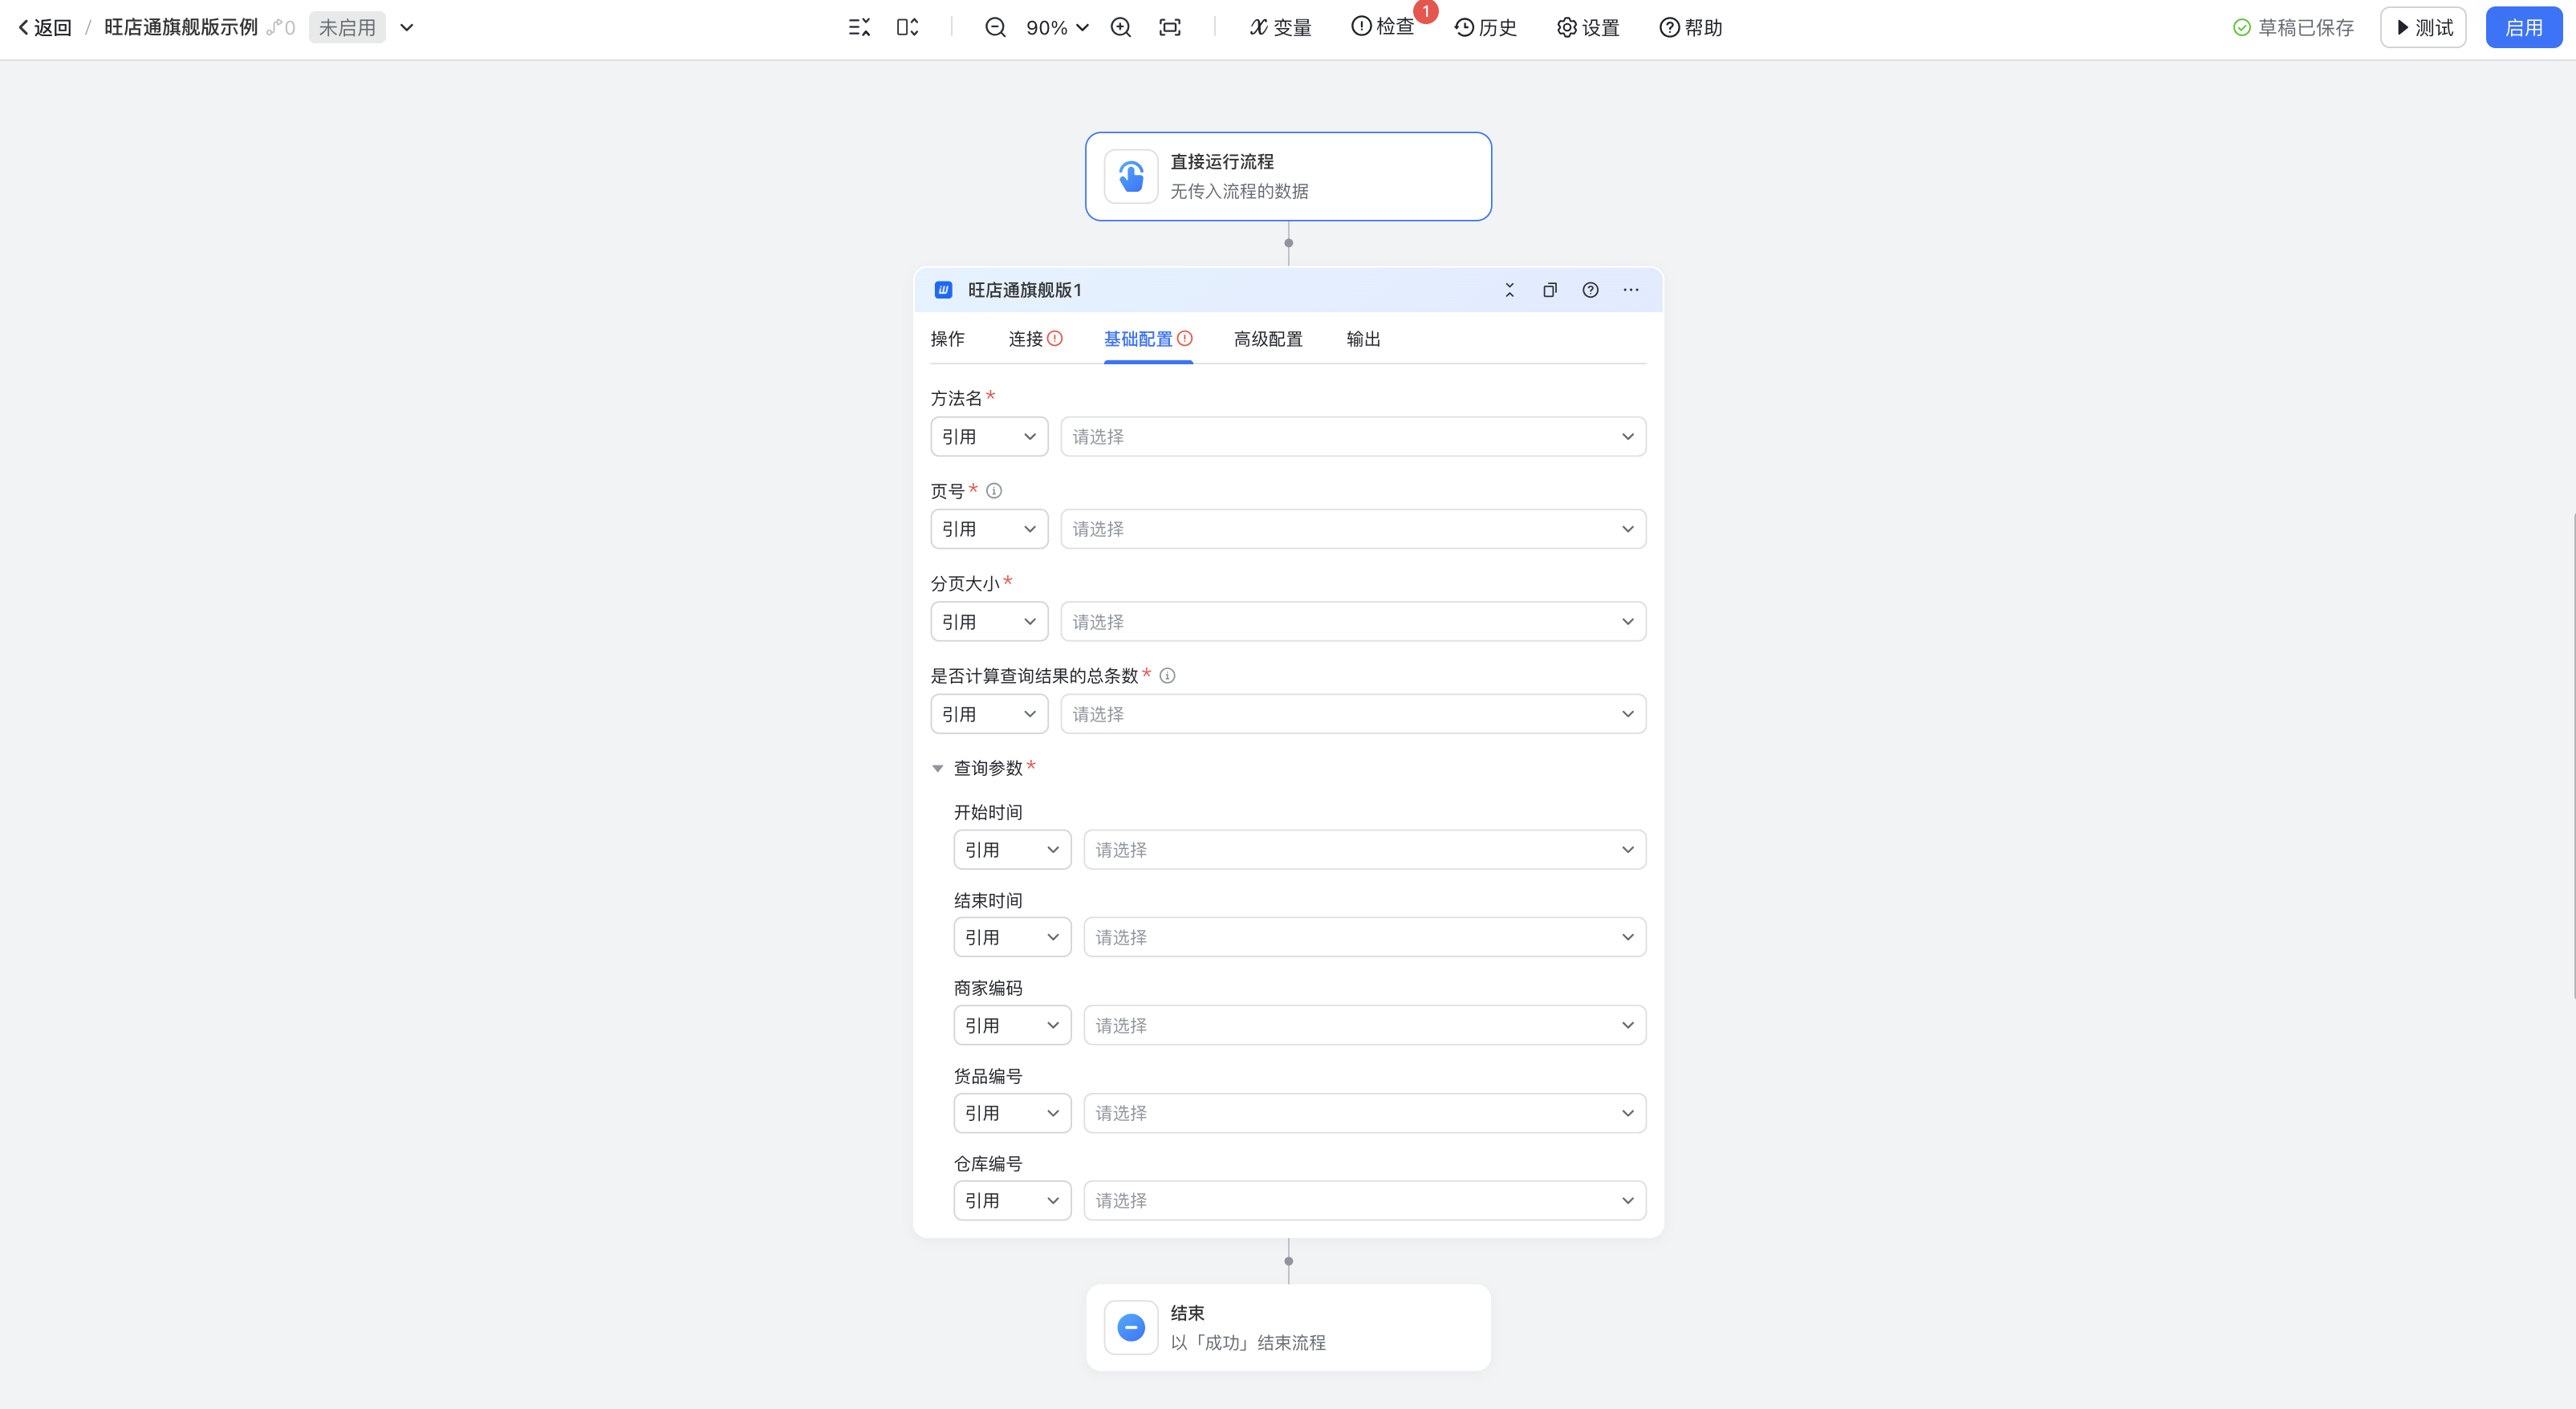Screen dimensions: 2576x1409
Task: Click the auto-layout icon in the toolbar
Action: coord(907,27)
